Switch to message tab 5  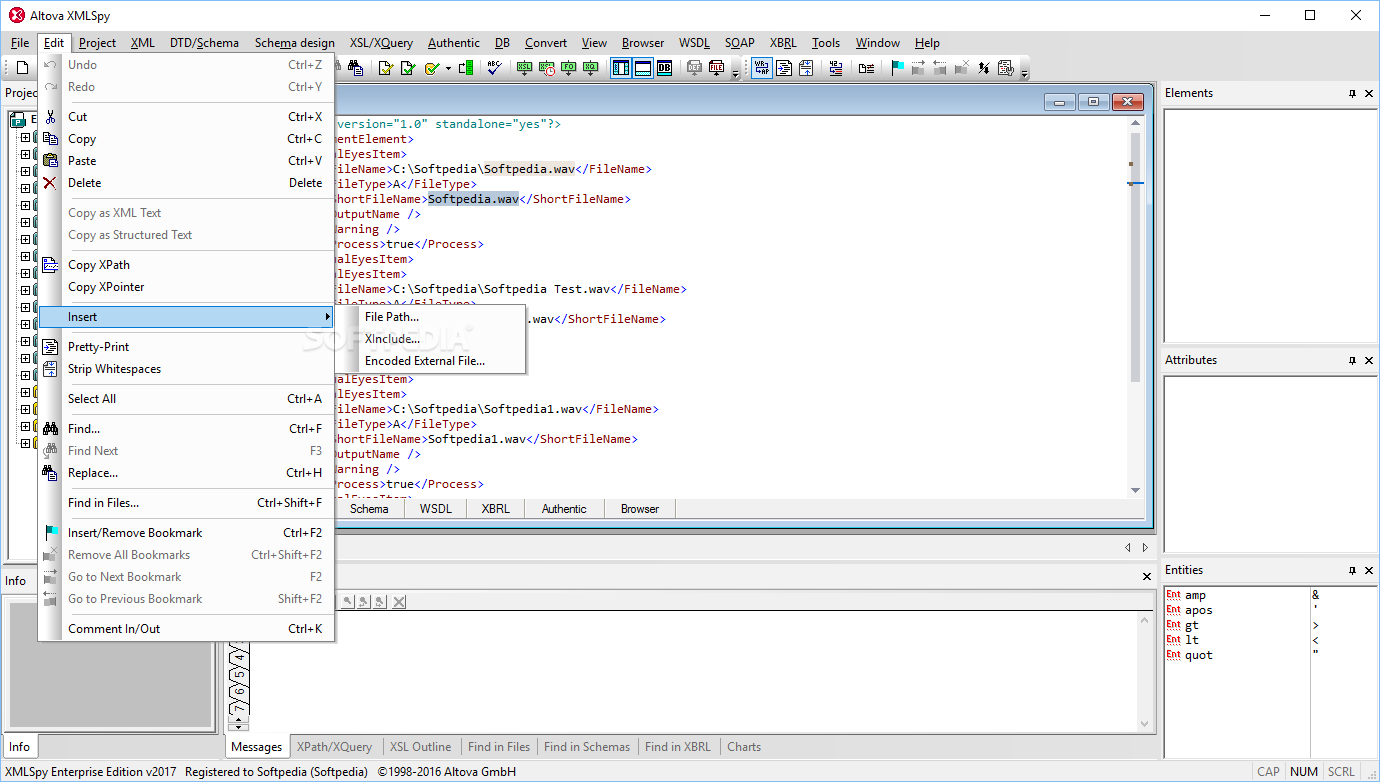pos(238,674)
